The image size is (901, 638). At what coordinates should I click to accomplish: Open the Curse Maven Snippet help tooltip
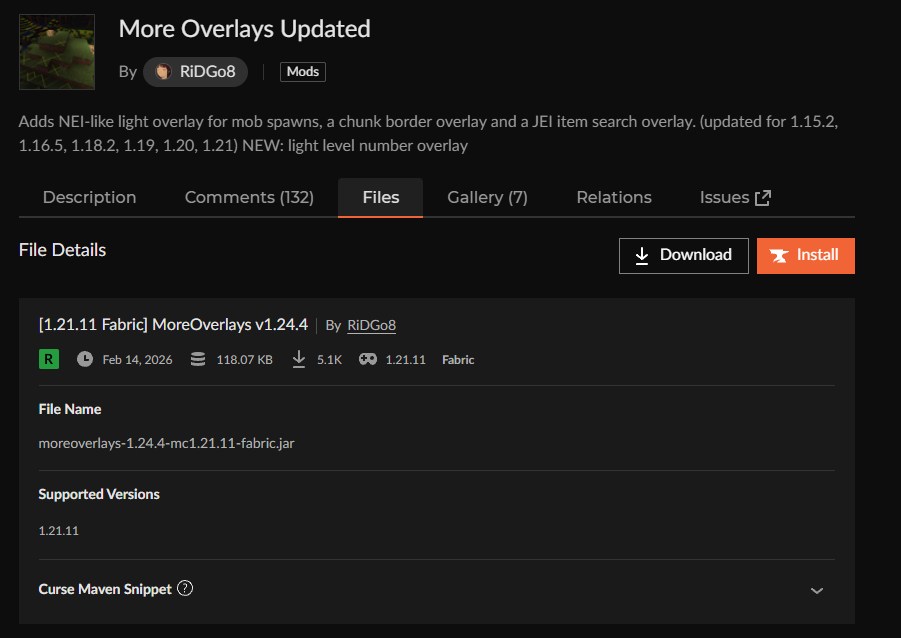(185, 589)
